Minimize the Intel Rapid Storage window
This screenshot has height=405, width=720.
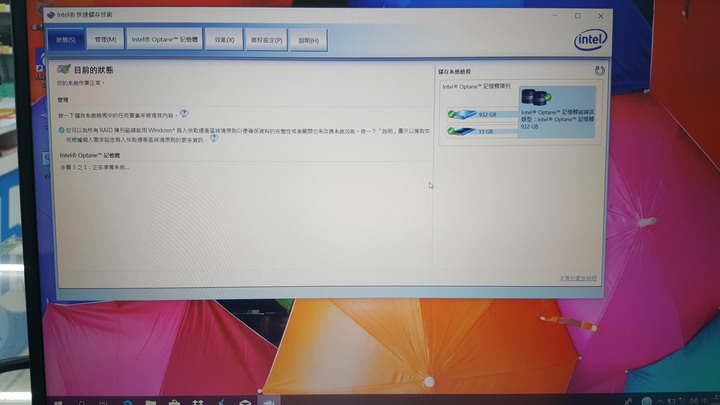(555, 16)
